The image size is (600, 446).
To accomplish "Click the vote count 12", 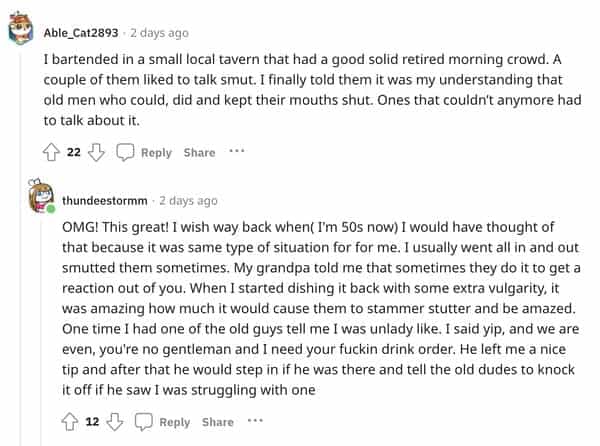I will click(92, 422).
